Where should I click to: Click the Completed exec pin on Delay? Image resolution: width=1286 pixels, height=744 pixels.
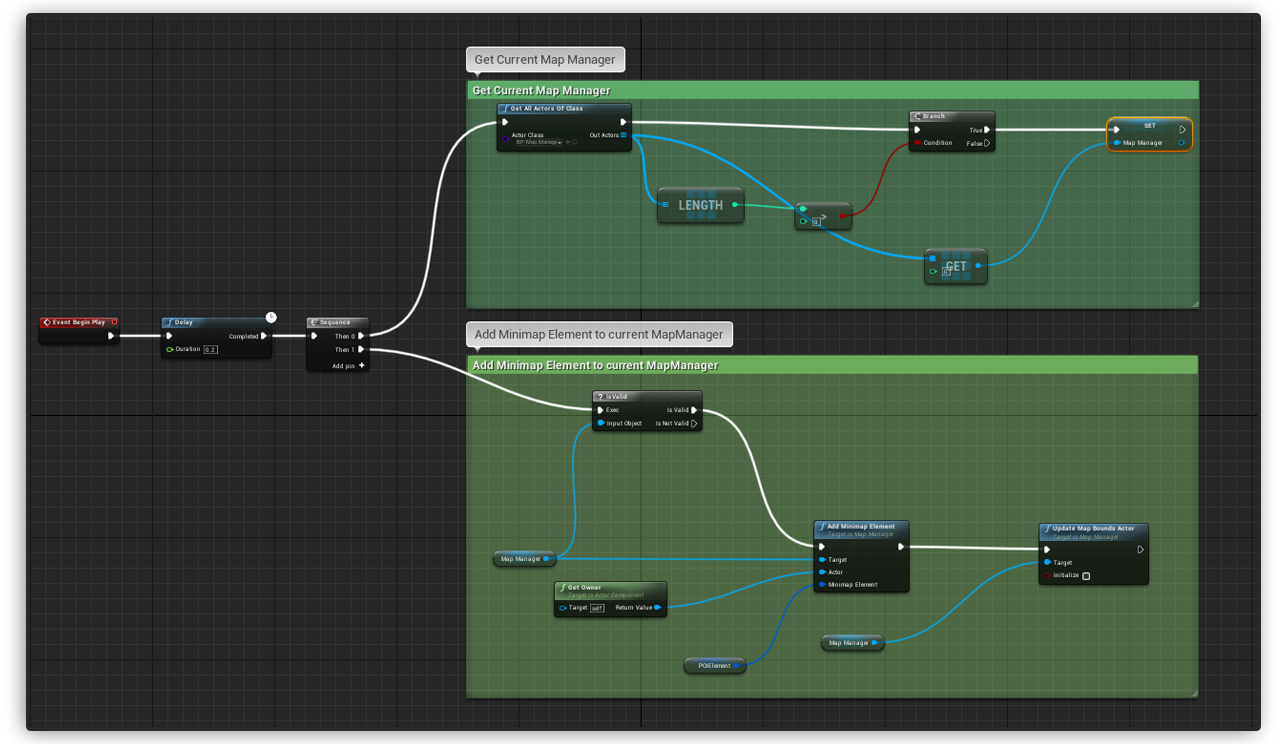coord(264,336)
